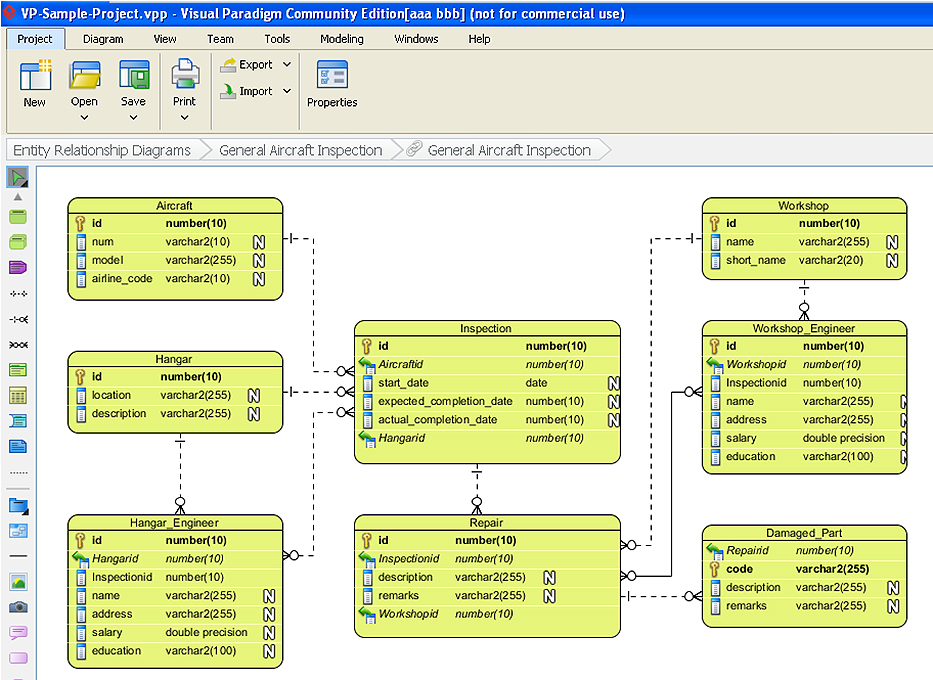This screenshot has height=680, width=933.
Task: Select the arrow pointer selection tool
Action: (x=18, y=178)
